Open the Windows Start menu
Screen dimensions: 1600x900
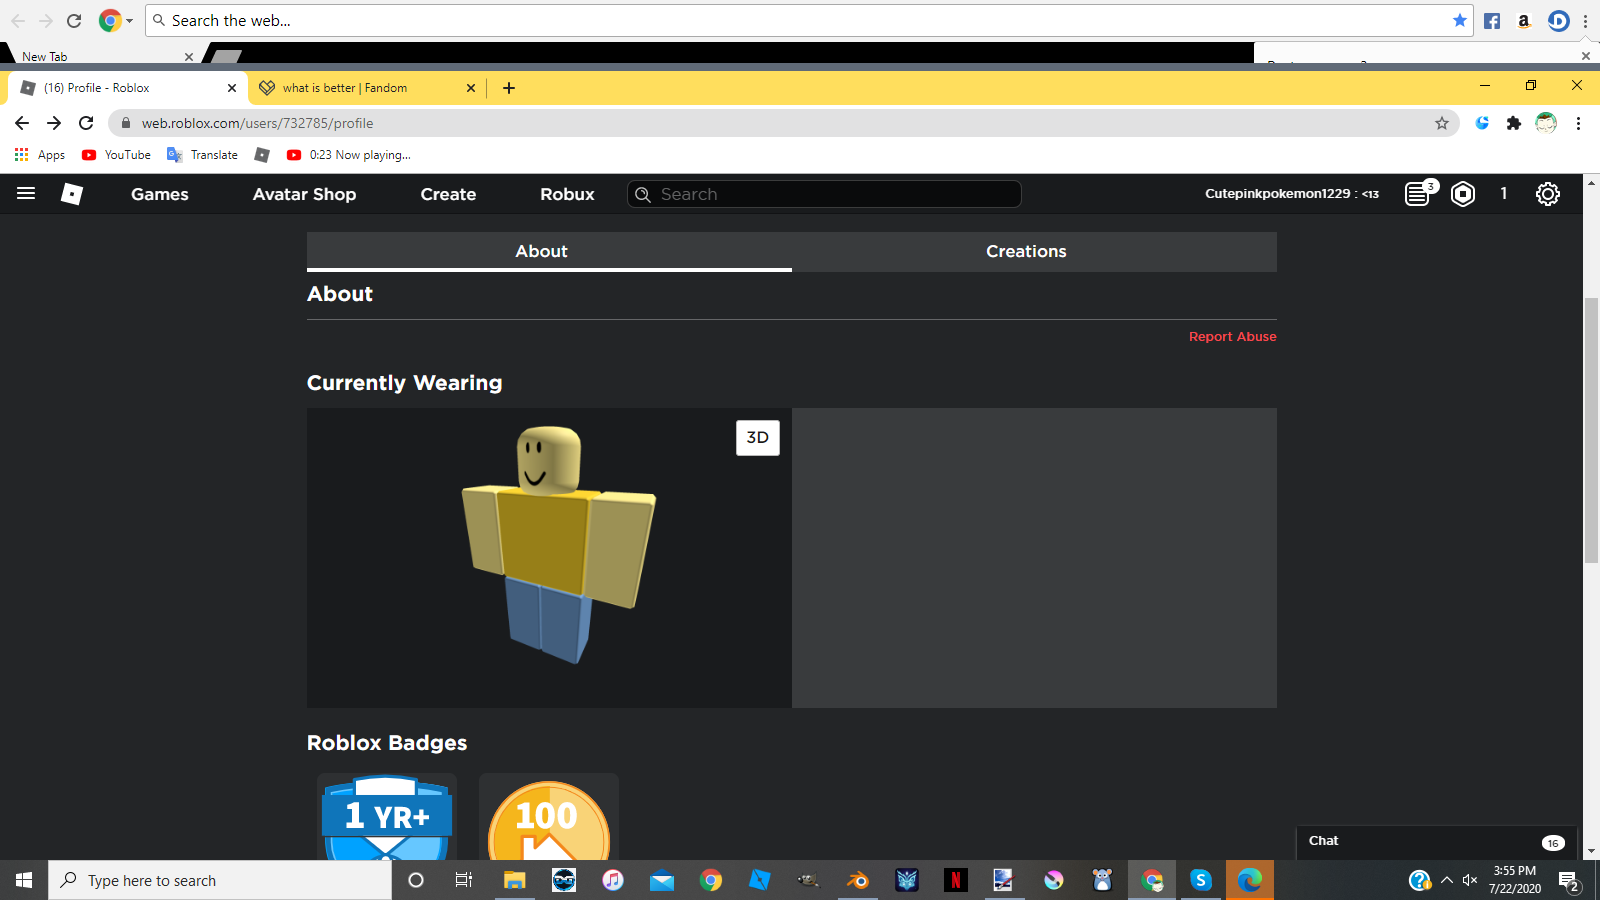tap(24, 880)
